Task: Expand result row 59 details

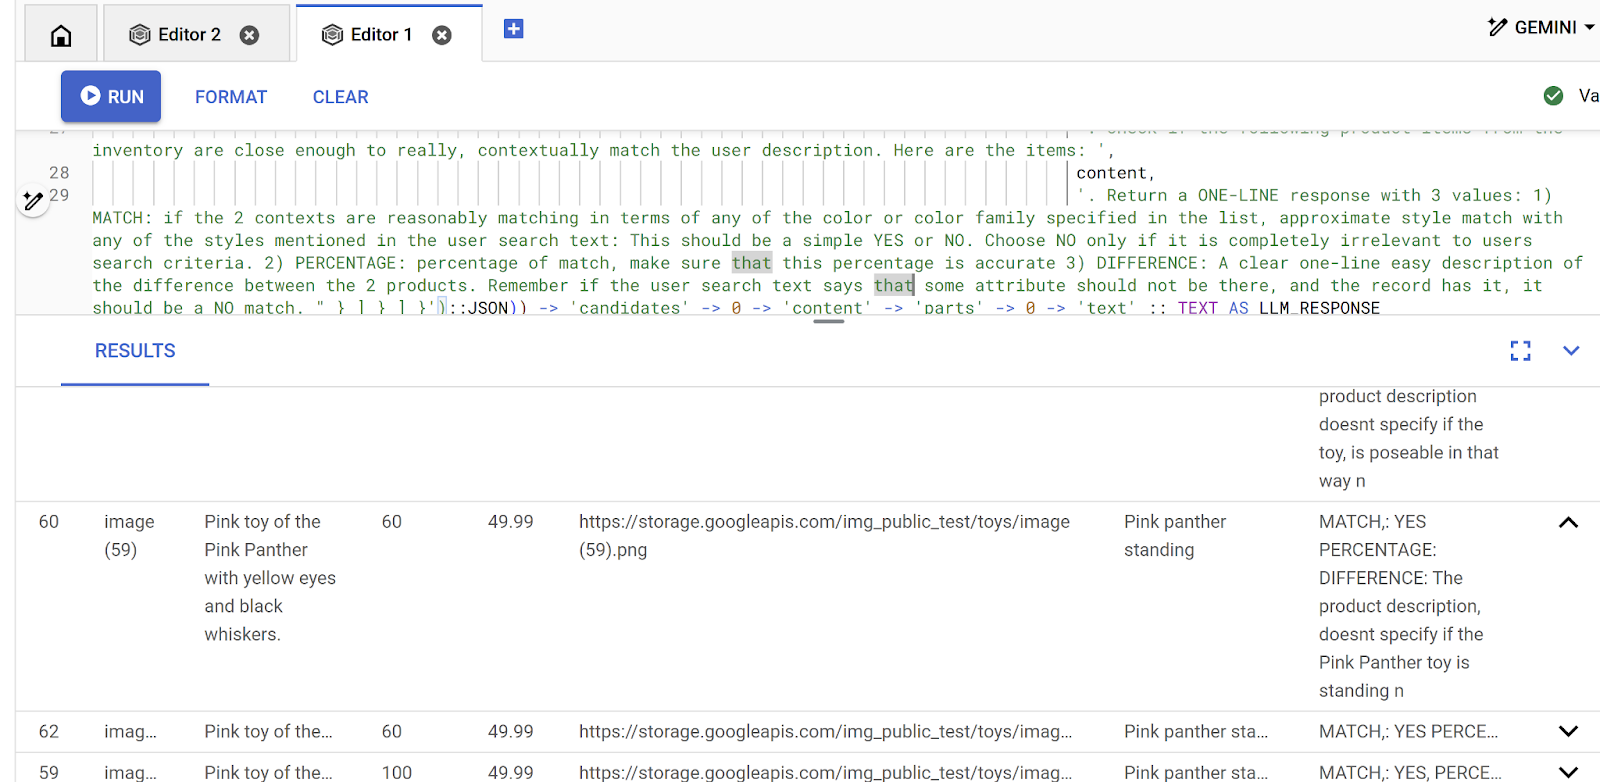Action: (1568, 772)
